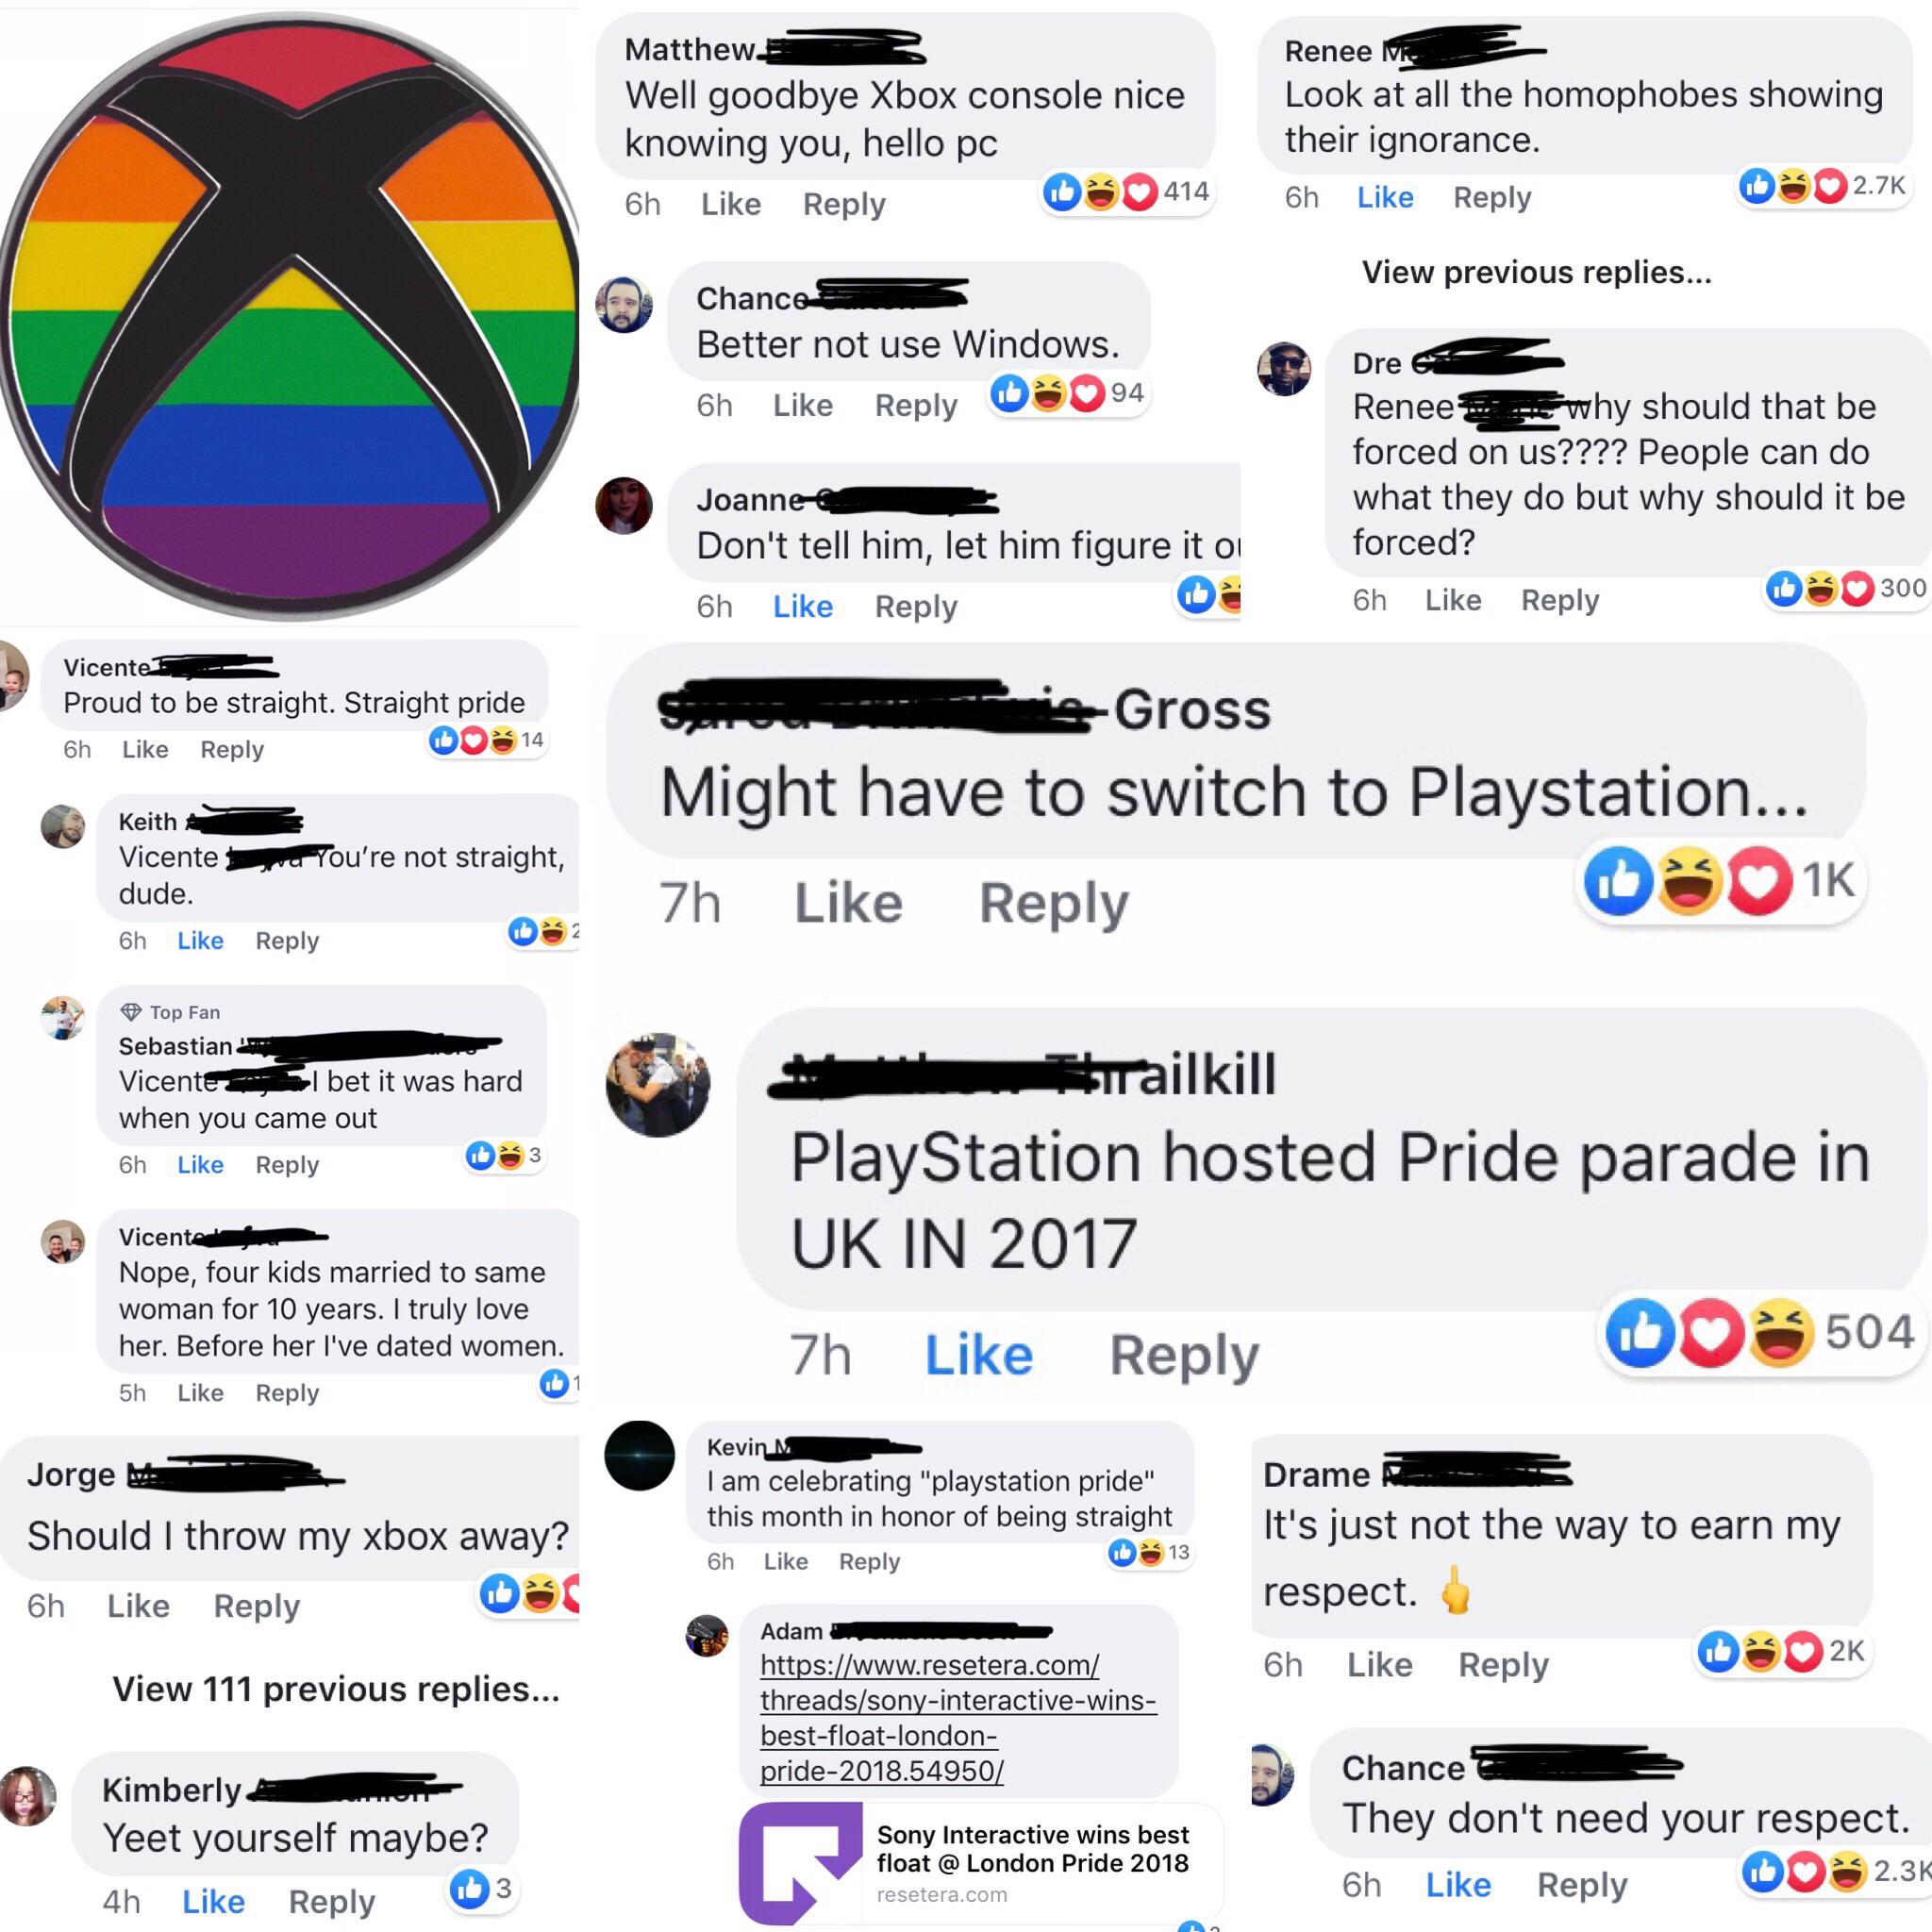Image resolution: width=1932 pixels, height=1932 pixels.
Task: View reactions on Renee's 2.7K comment
Action: (1822, 186)
